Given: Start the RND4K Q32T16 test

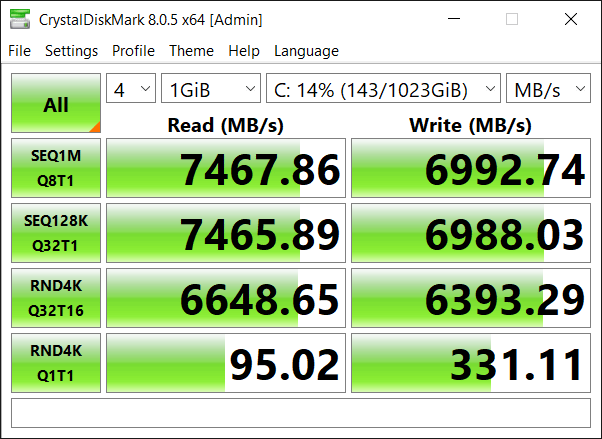Looking at the screenshot, I should pos(56,298).
